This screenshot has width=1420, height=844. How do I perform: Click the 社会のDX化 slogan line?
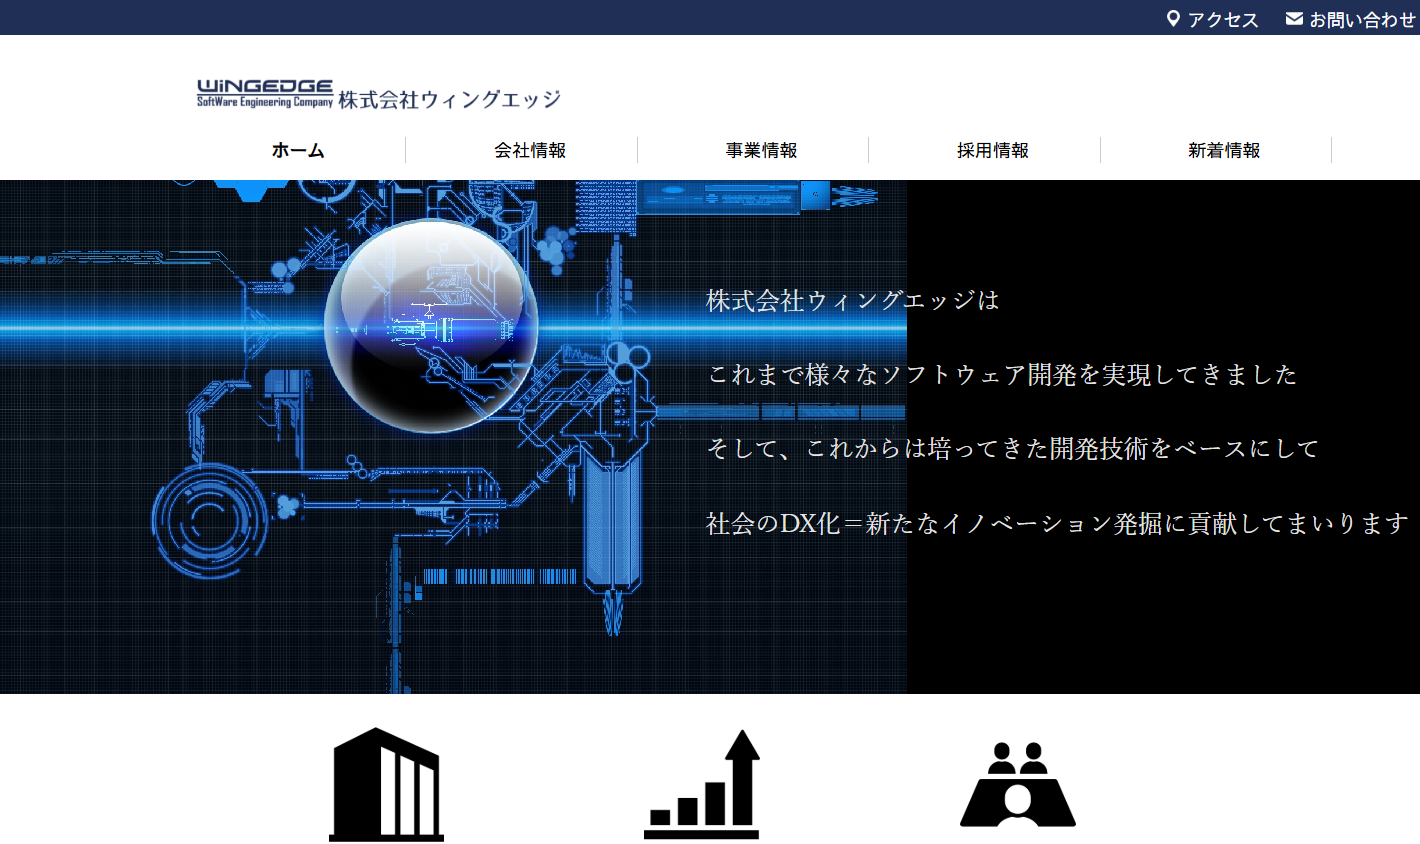1057,523
